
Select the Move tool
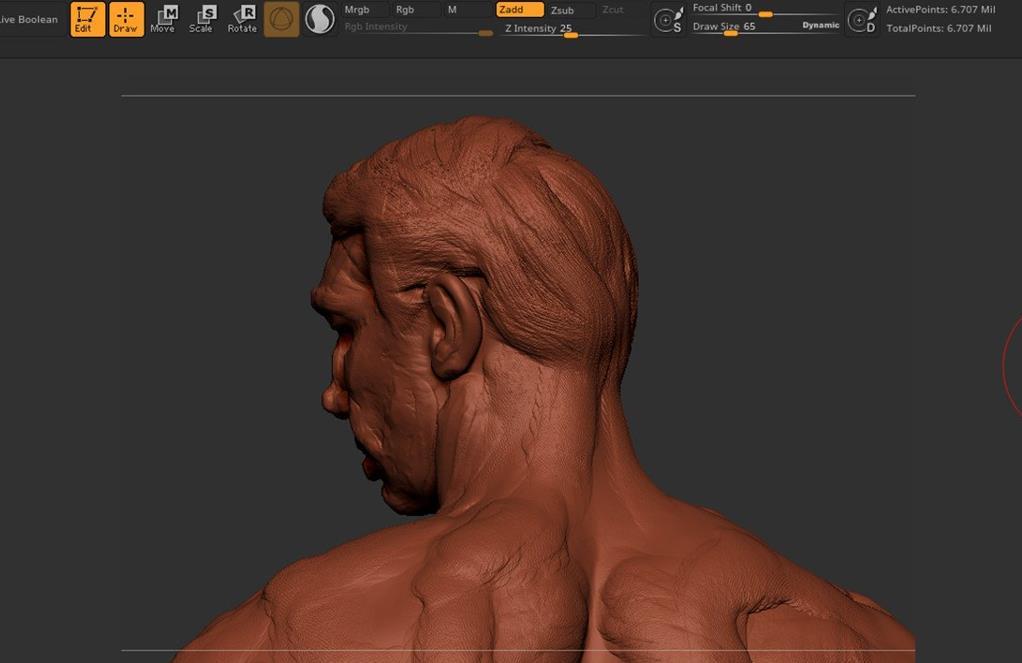tap(163, 19)
